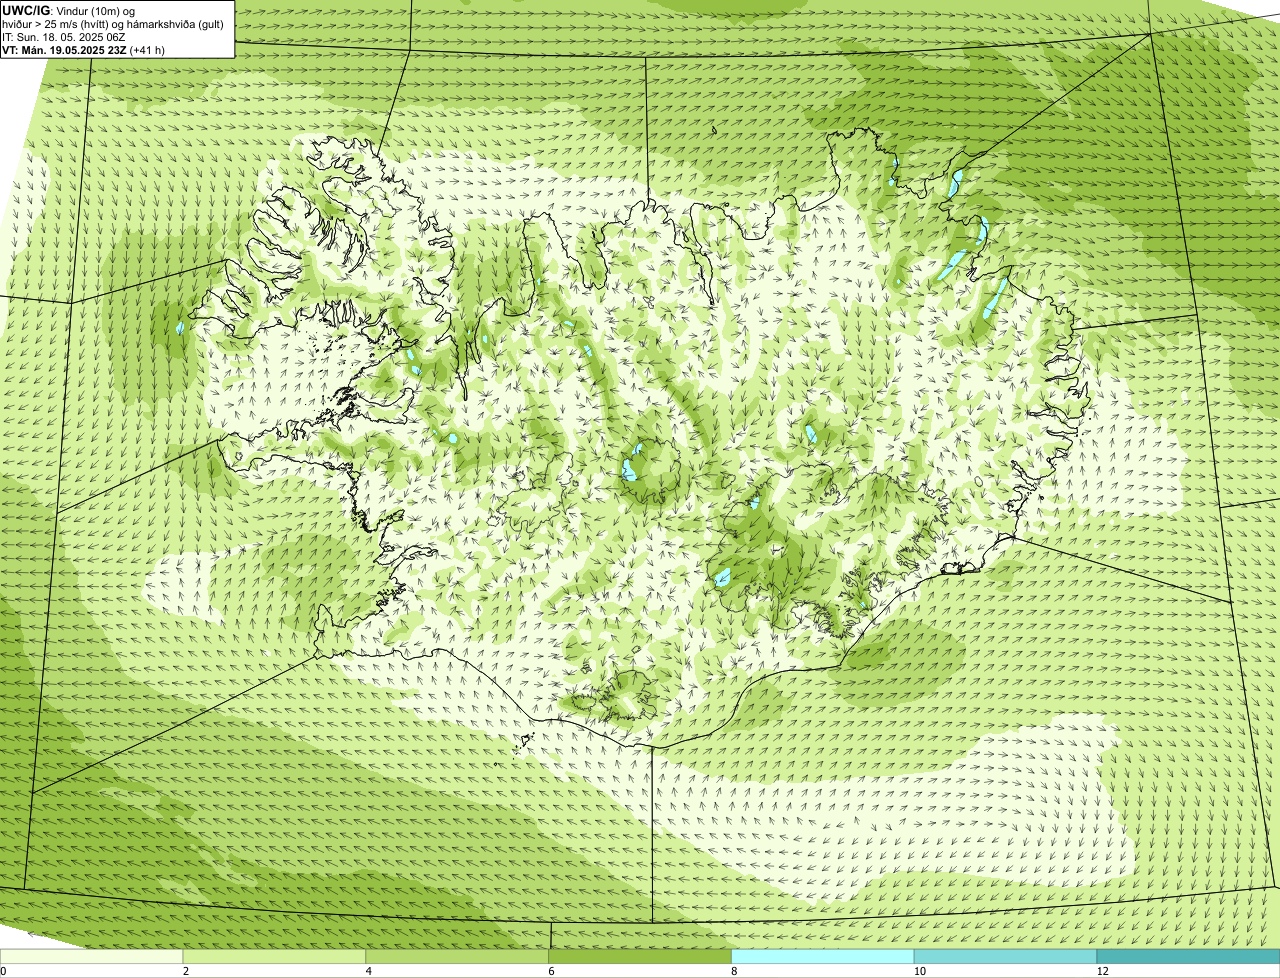
Task: Select the 2–4 m/s light green color segment
Action: [x=274, y=957]
